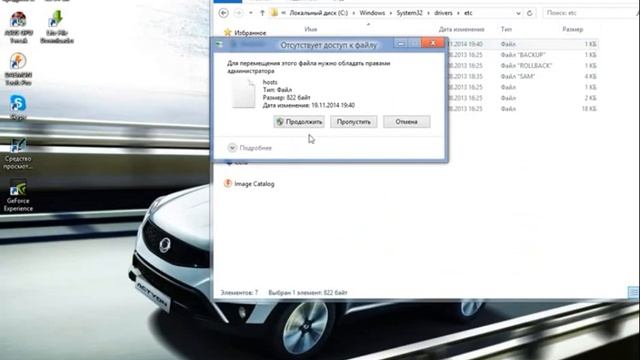Click the hosts file name in dialog
This screenshot has width=640, height=360.
point(270,82)
